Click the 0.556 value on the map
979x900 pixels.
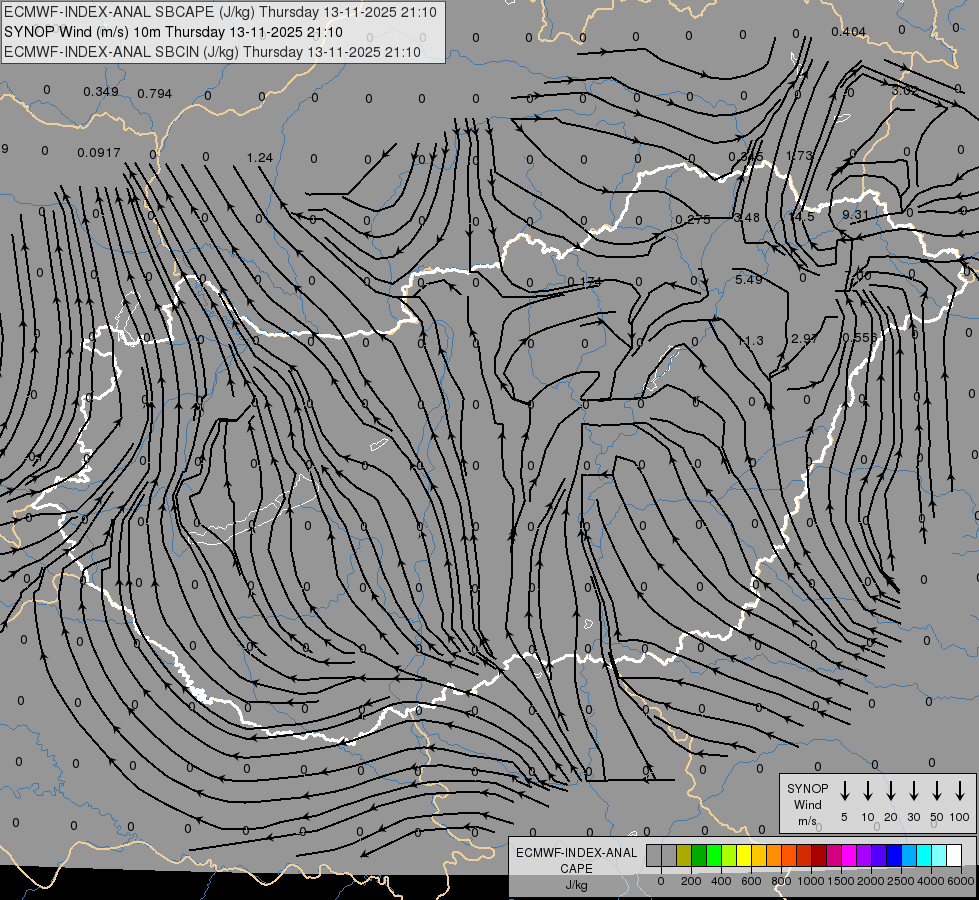(x=860, y=338)
